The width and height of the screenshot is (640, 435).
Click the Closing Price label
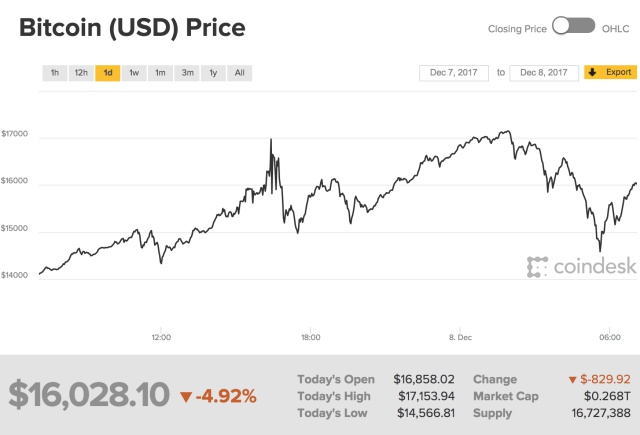(517, 29)
